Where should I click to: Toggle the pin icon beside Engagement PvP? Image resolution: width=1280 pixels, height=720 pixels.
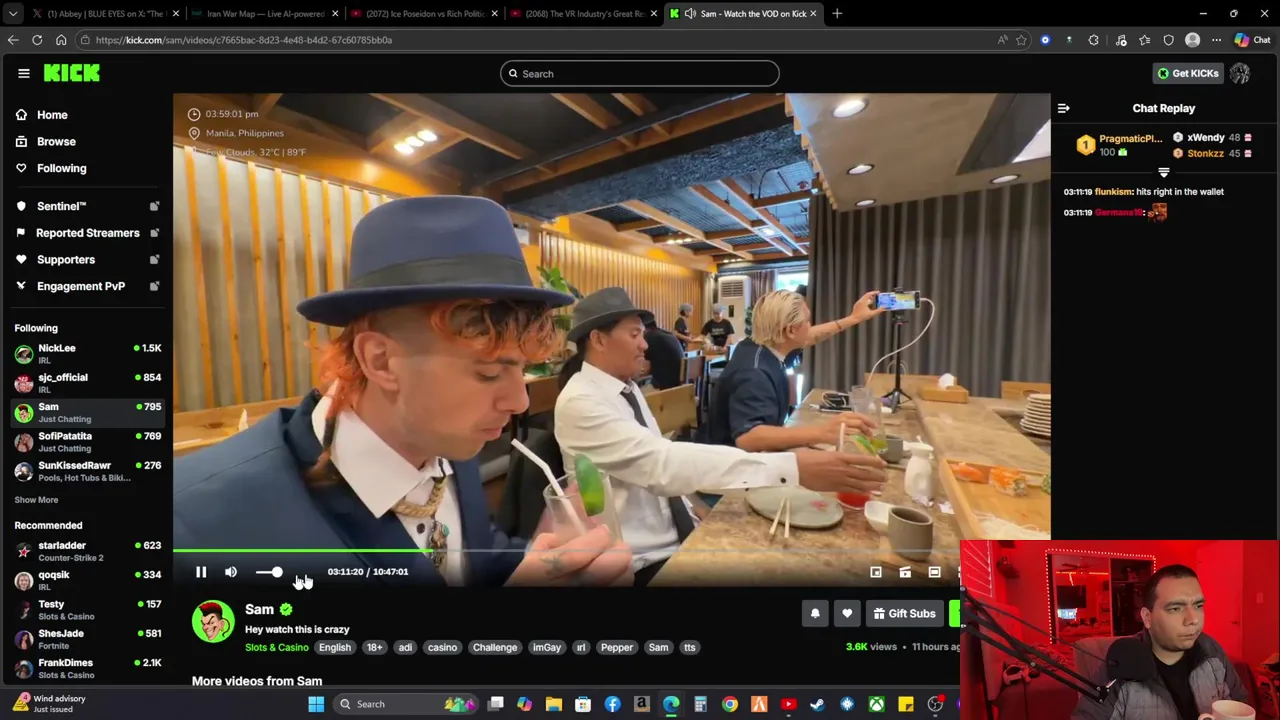coord(154,286)
